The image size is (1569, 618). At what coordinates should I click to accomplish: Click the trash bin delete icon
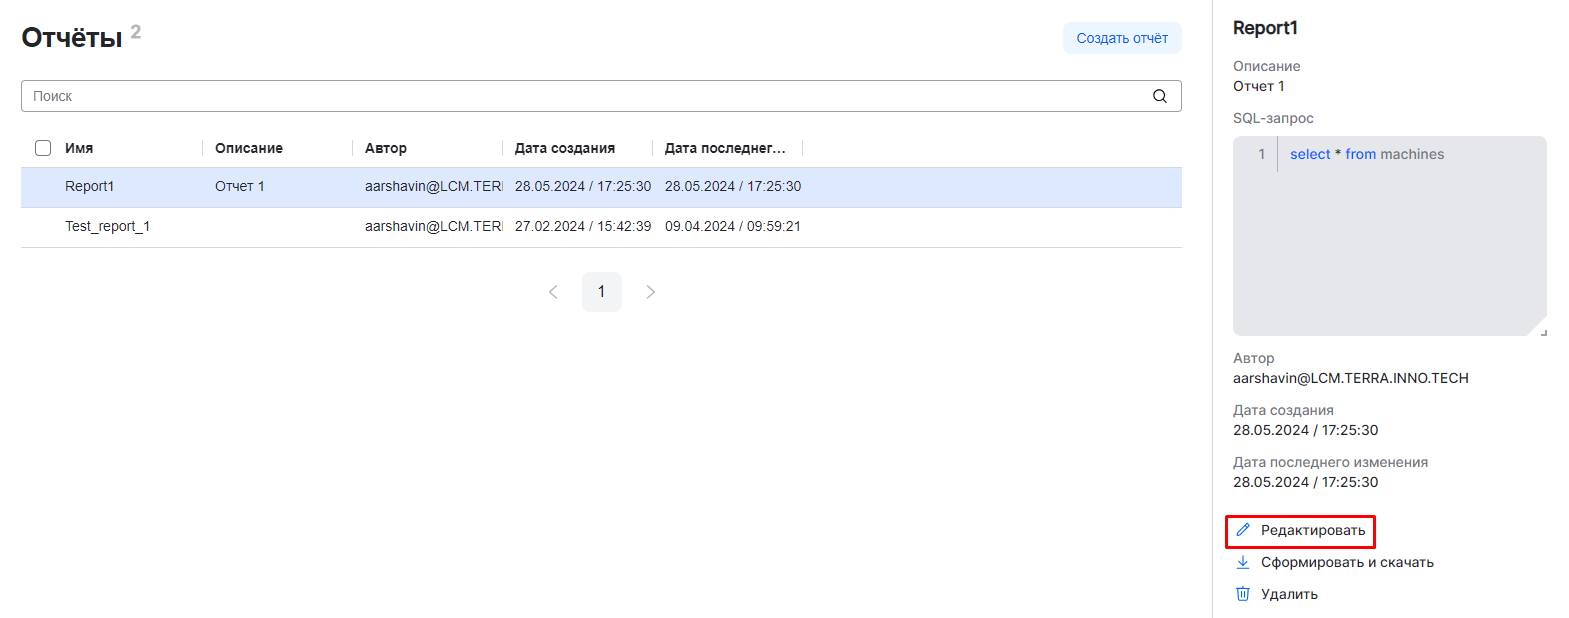(1243, 594)
